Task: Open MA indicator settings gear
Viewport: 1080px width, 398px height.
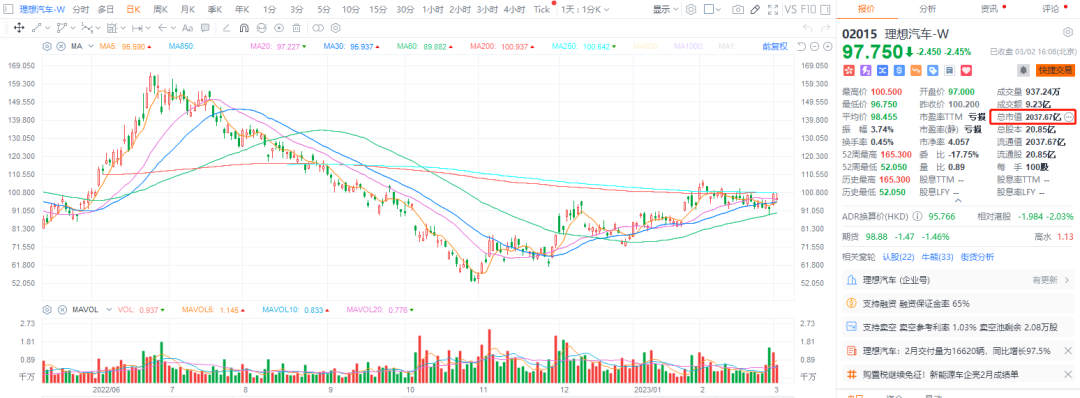Action: point(47,46)
